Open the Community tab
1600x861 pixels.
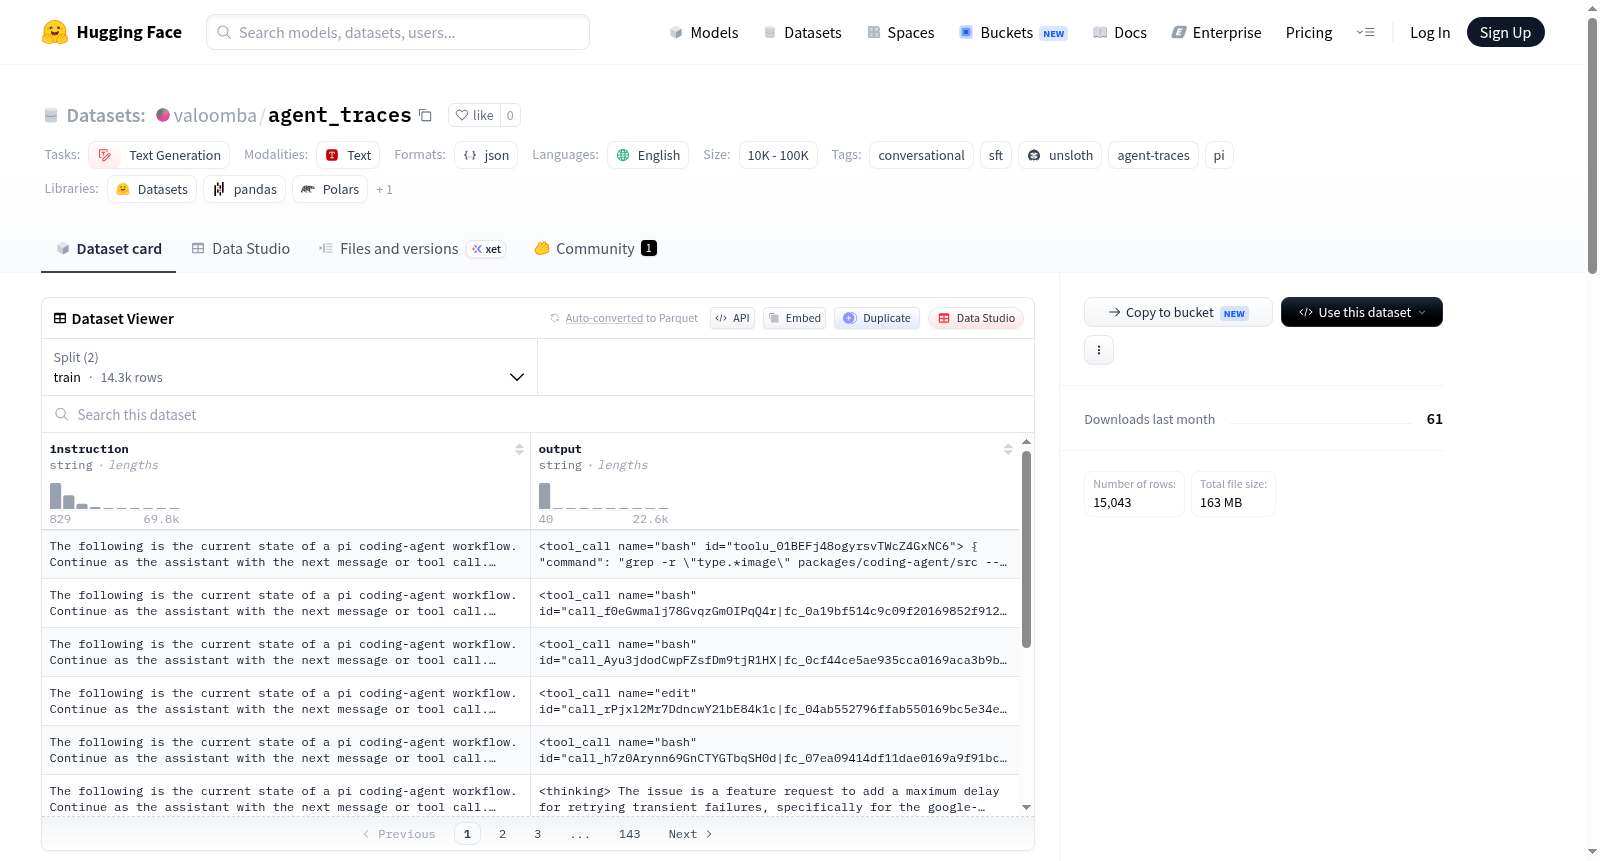(x=595, y=248)
